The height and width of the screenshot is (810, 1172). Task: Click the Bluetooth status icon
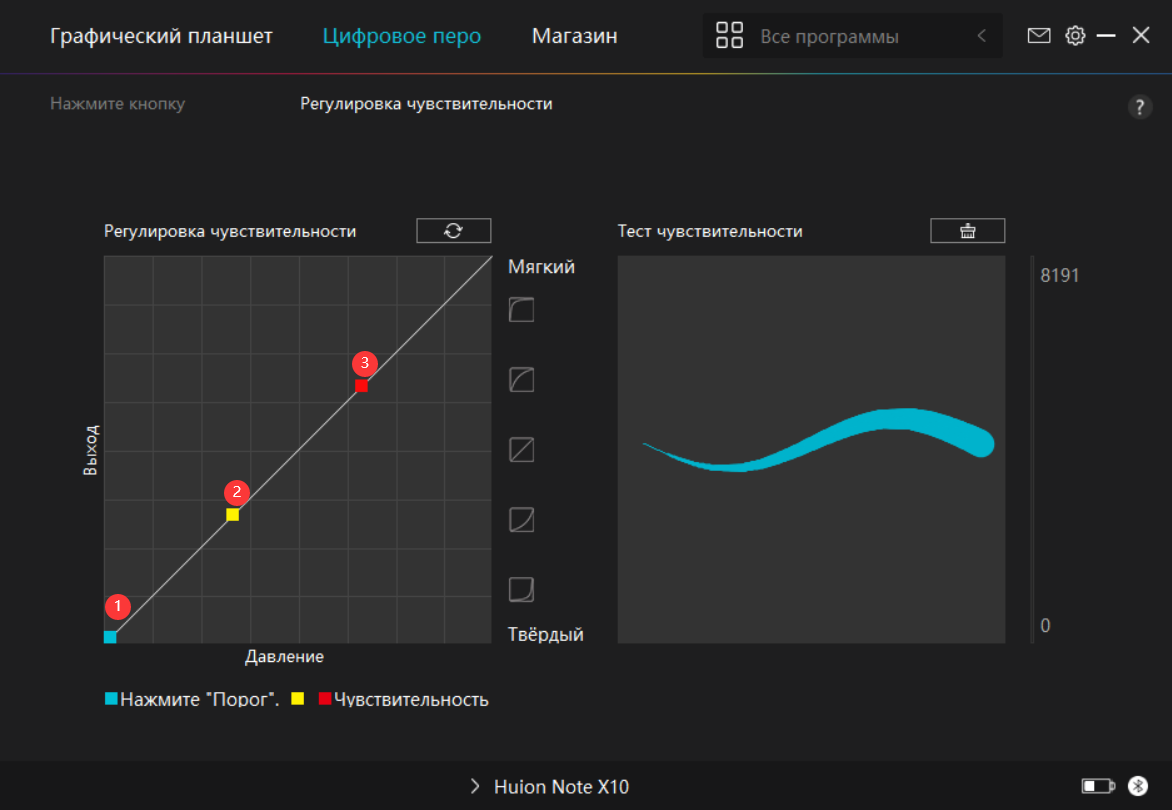[x=1137, y=786]
